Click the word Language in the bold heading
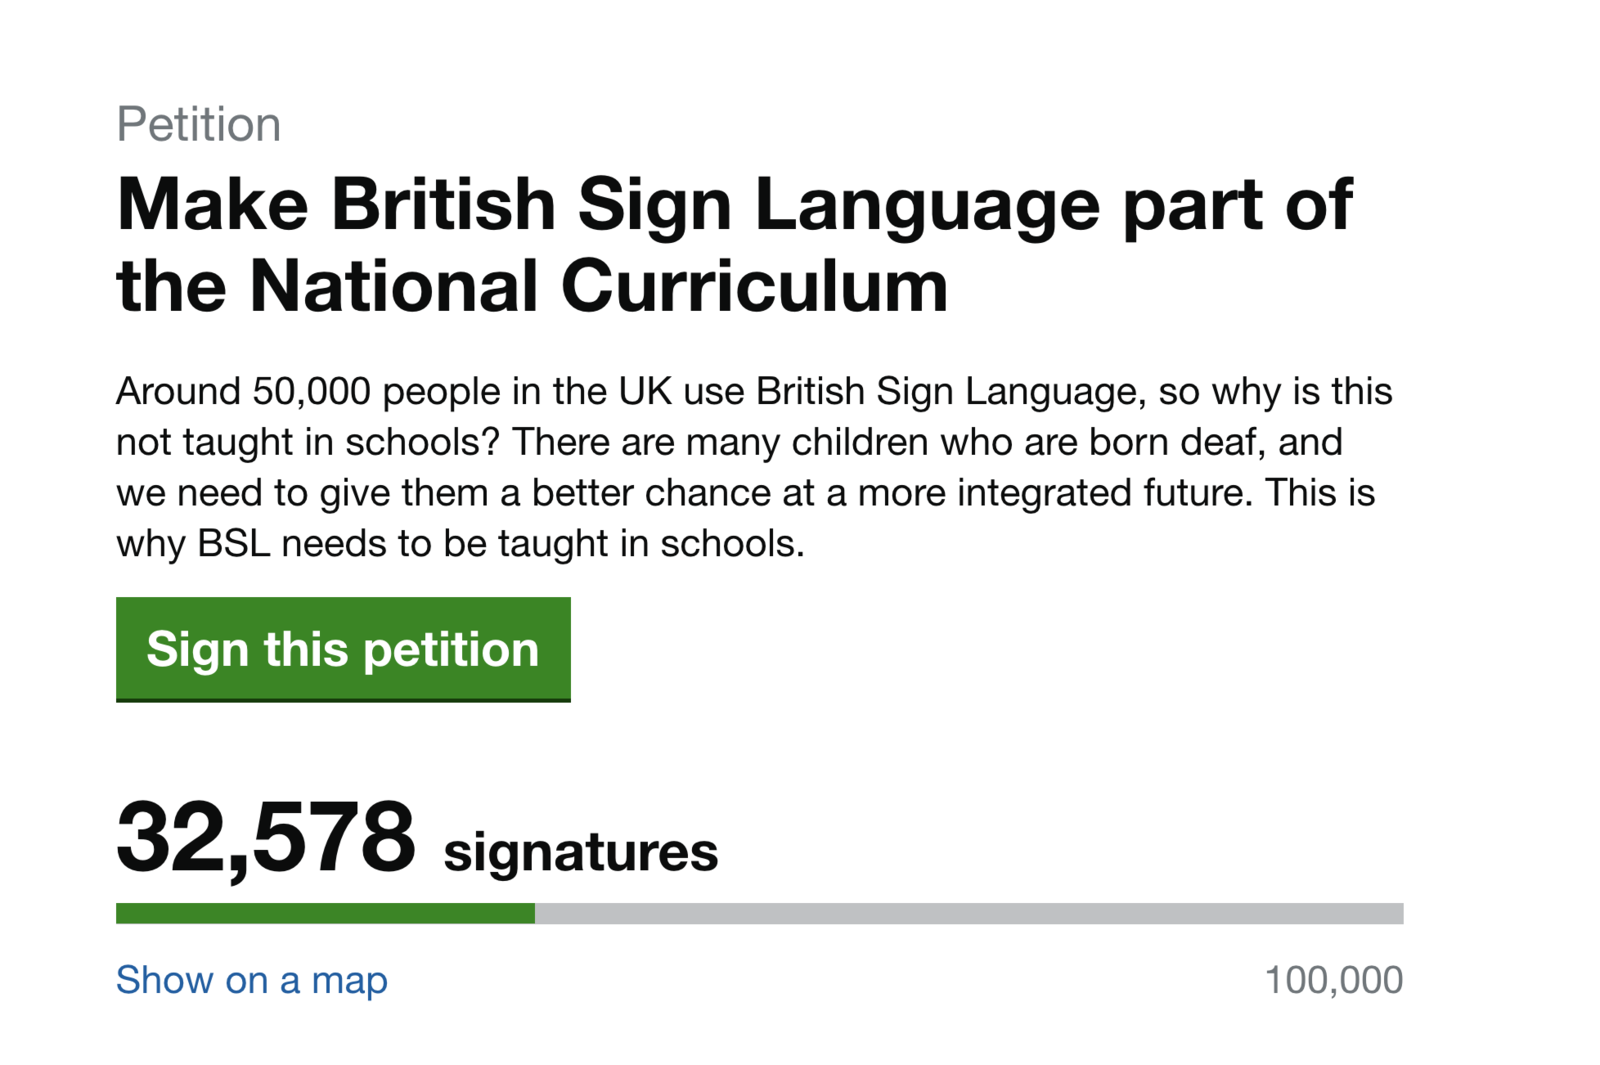Image resolution: width=1600 pixels, height=1065 pixels. click(928, 208)
